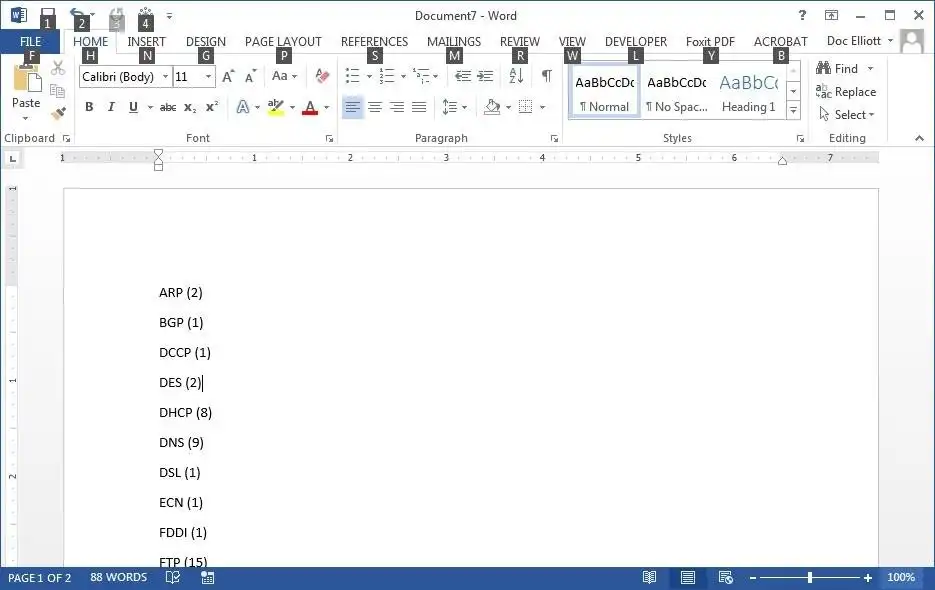The height and width of the screenshot is (590, 935).
Task: Click the Copy icon
Action: 57,91
